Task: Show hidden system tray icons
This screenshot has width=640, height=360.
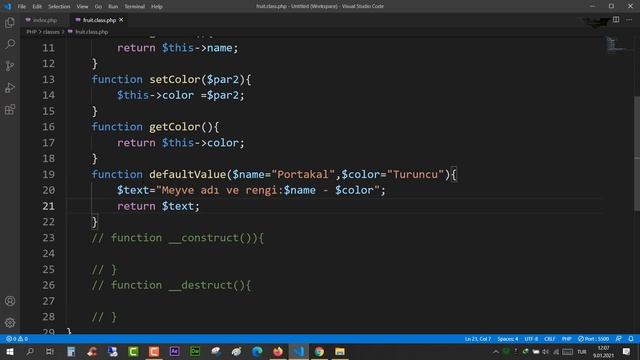Action: pos(496,351)
